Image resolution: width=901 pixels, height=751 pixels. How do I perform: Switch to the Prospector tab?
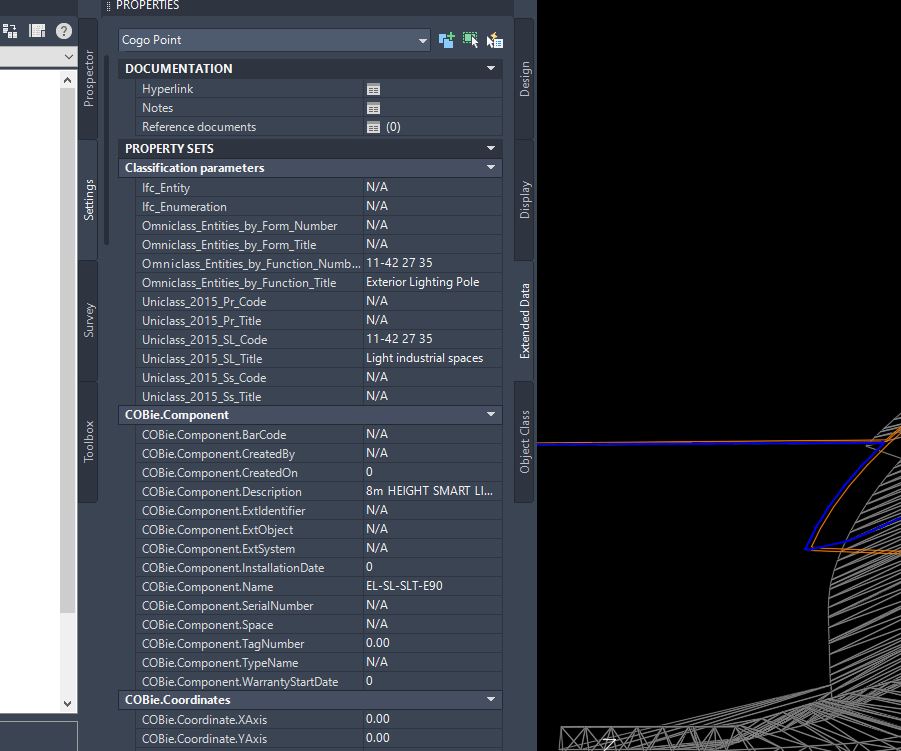tap(88, 78)
